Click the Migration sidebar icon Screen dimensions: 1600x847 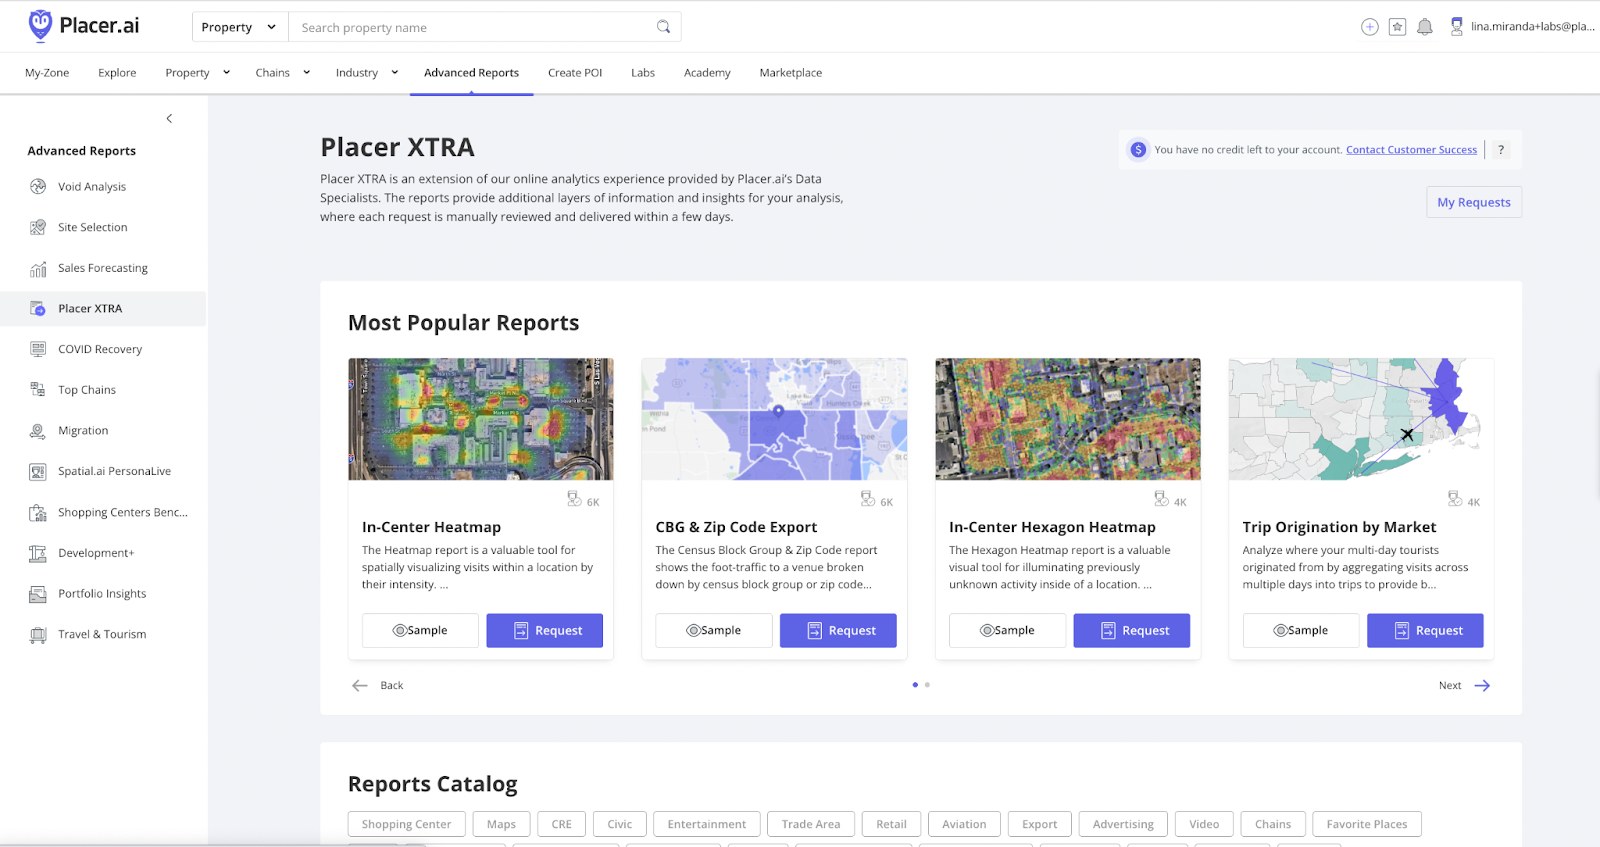[38, 431]
